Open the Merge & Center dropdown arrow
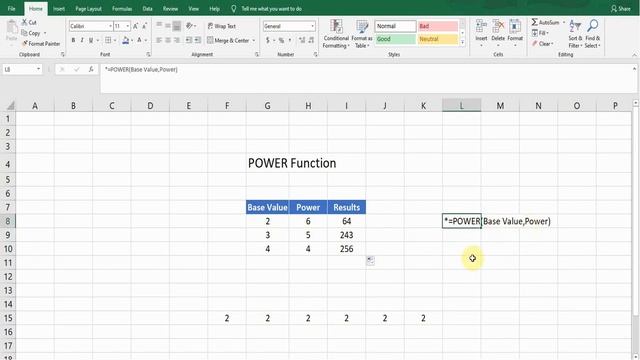This screenshot has height=360, width=640. pos(253,40)
